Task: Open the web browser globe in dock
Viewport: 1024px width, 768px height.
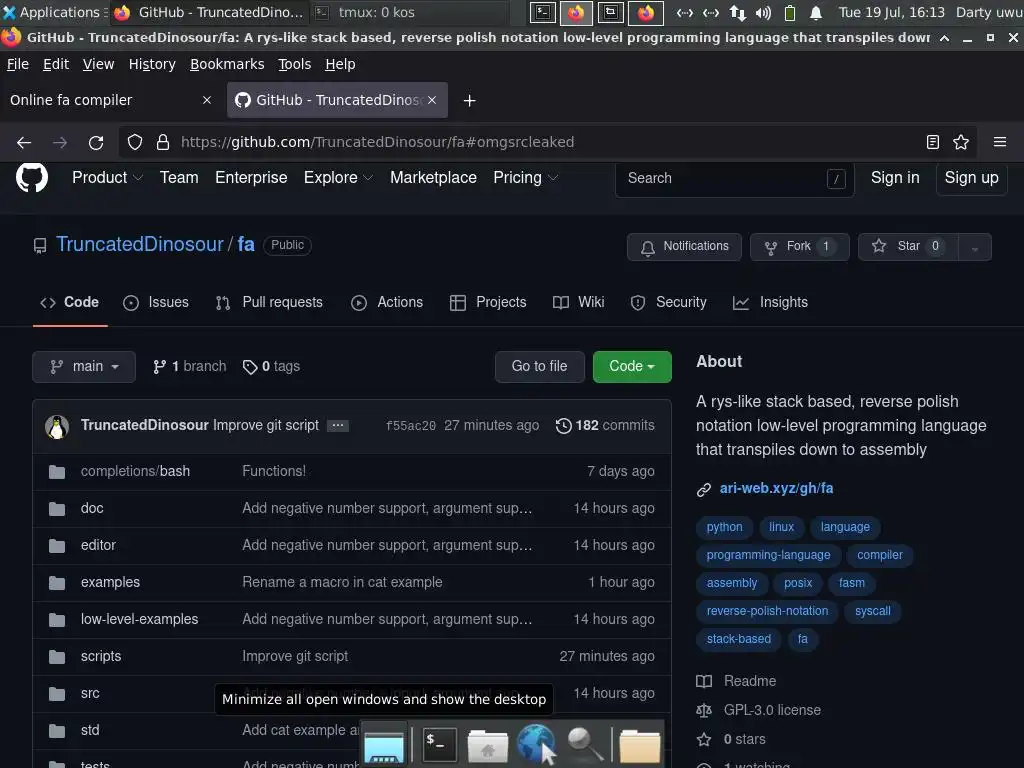Action: 536,744
